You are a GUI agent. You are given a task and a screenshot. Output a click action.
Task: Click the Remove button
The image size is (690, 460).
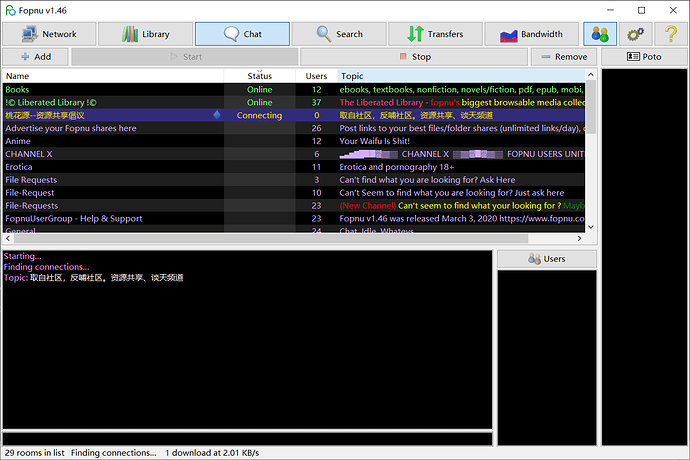564,57
